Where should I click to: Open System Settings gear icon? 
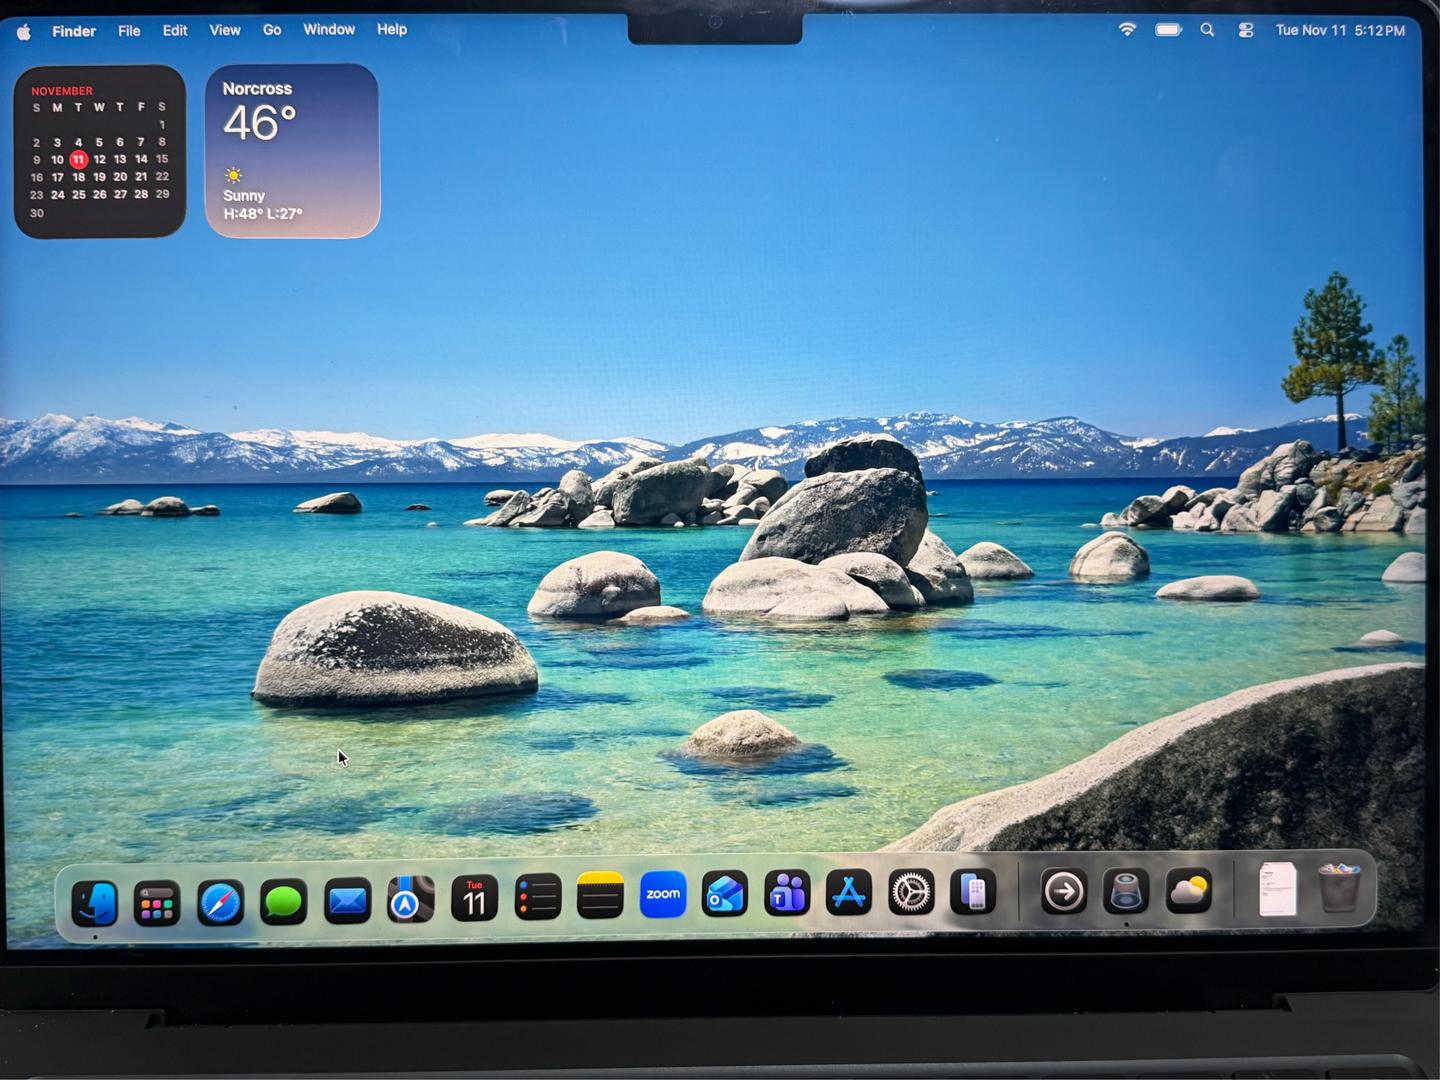point(911,892)
